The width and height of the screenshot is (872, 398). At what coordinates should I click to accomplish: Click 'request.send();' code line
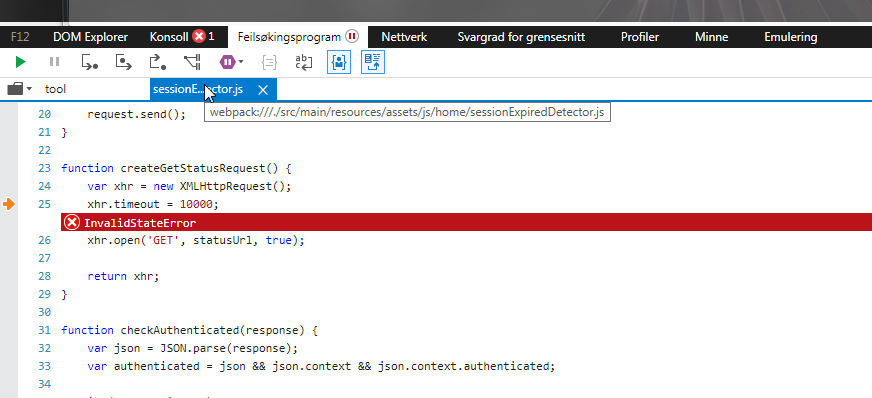click(136, 115)
